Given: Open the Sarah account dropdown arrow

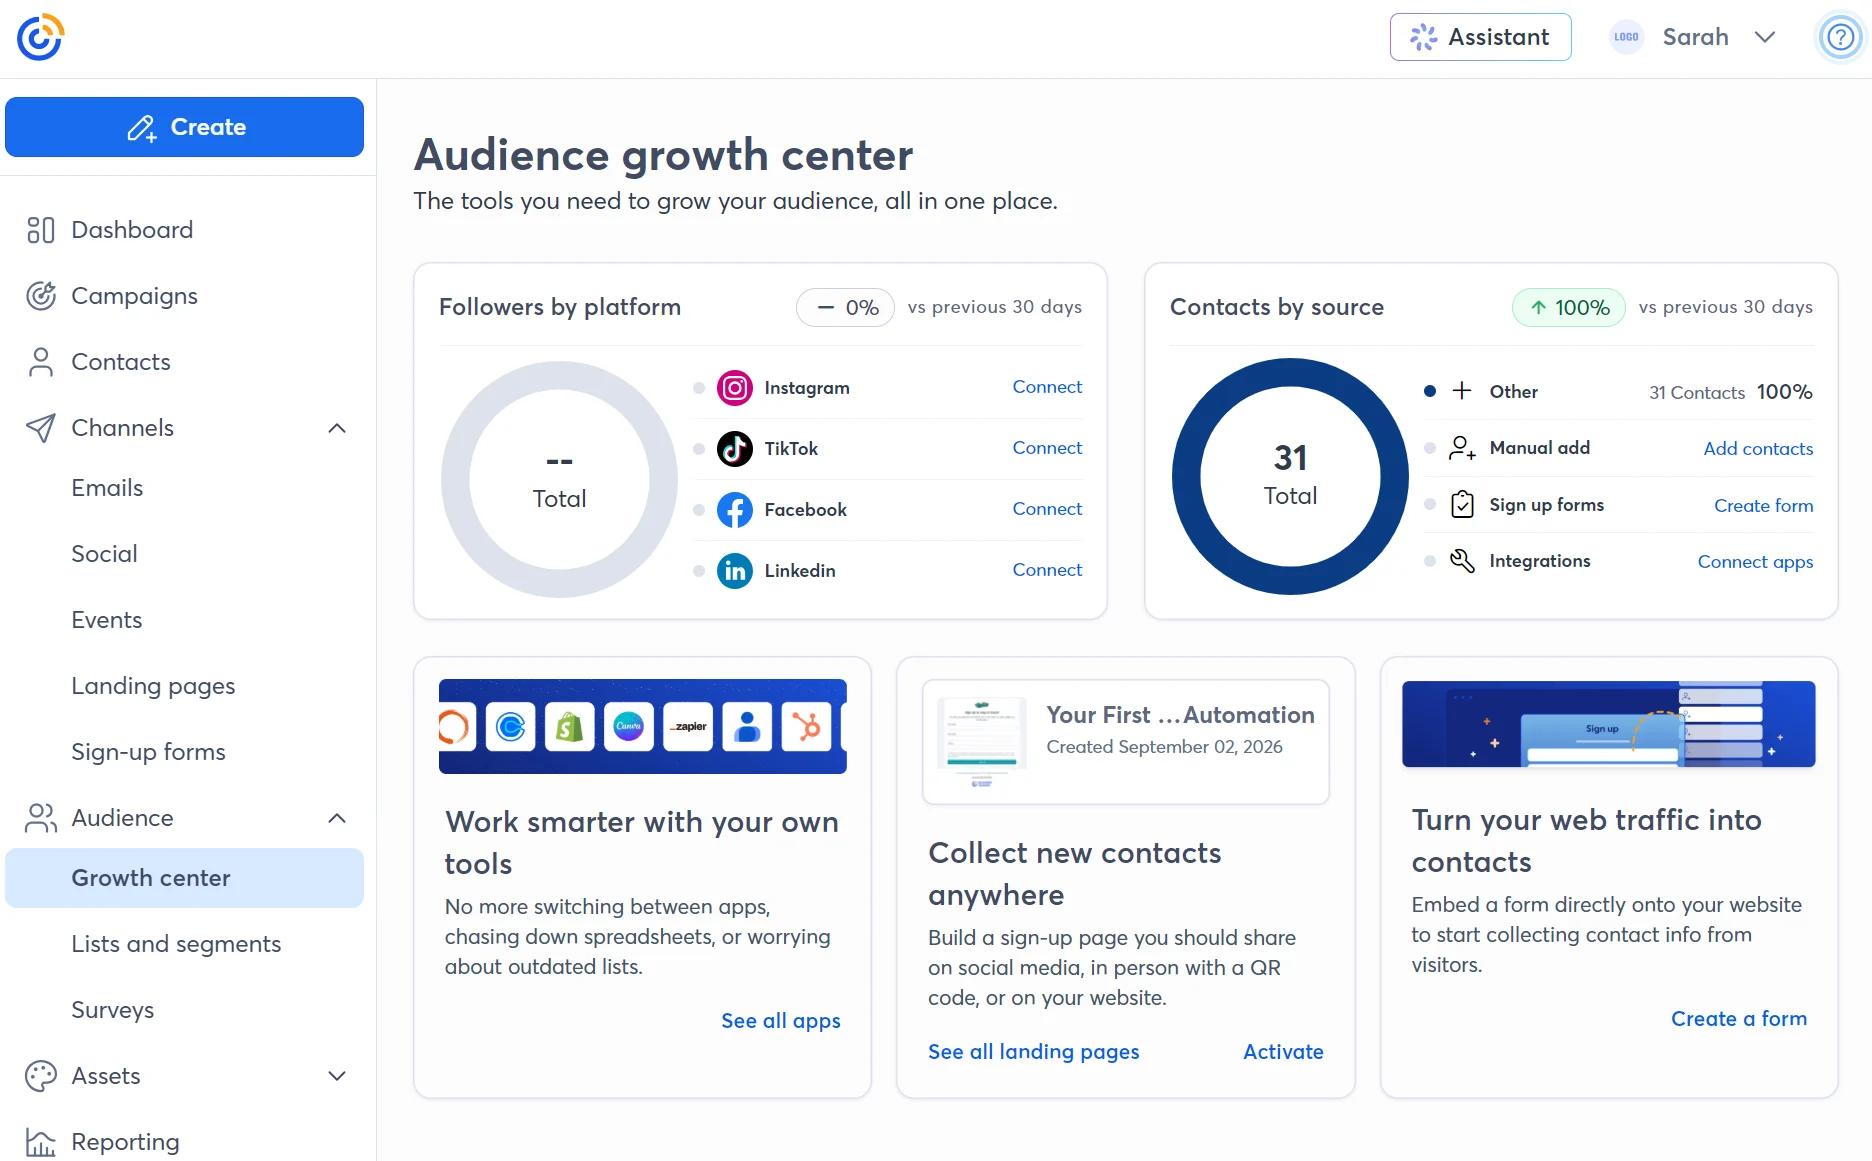Looking at the screenshot, I should 1765,38.
